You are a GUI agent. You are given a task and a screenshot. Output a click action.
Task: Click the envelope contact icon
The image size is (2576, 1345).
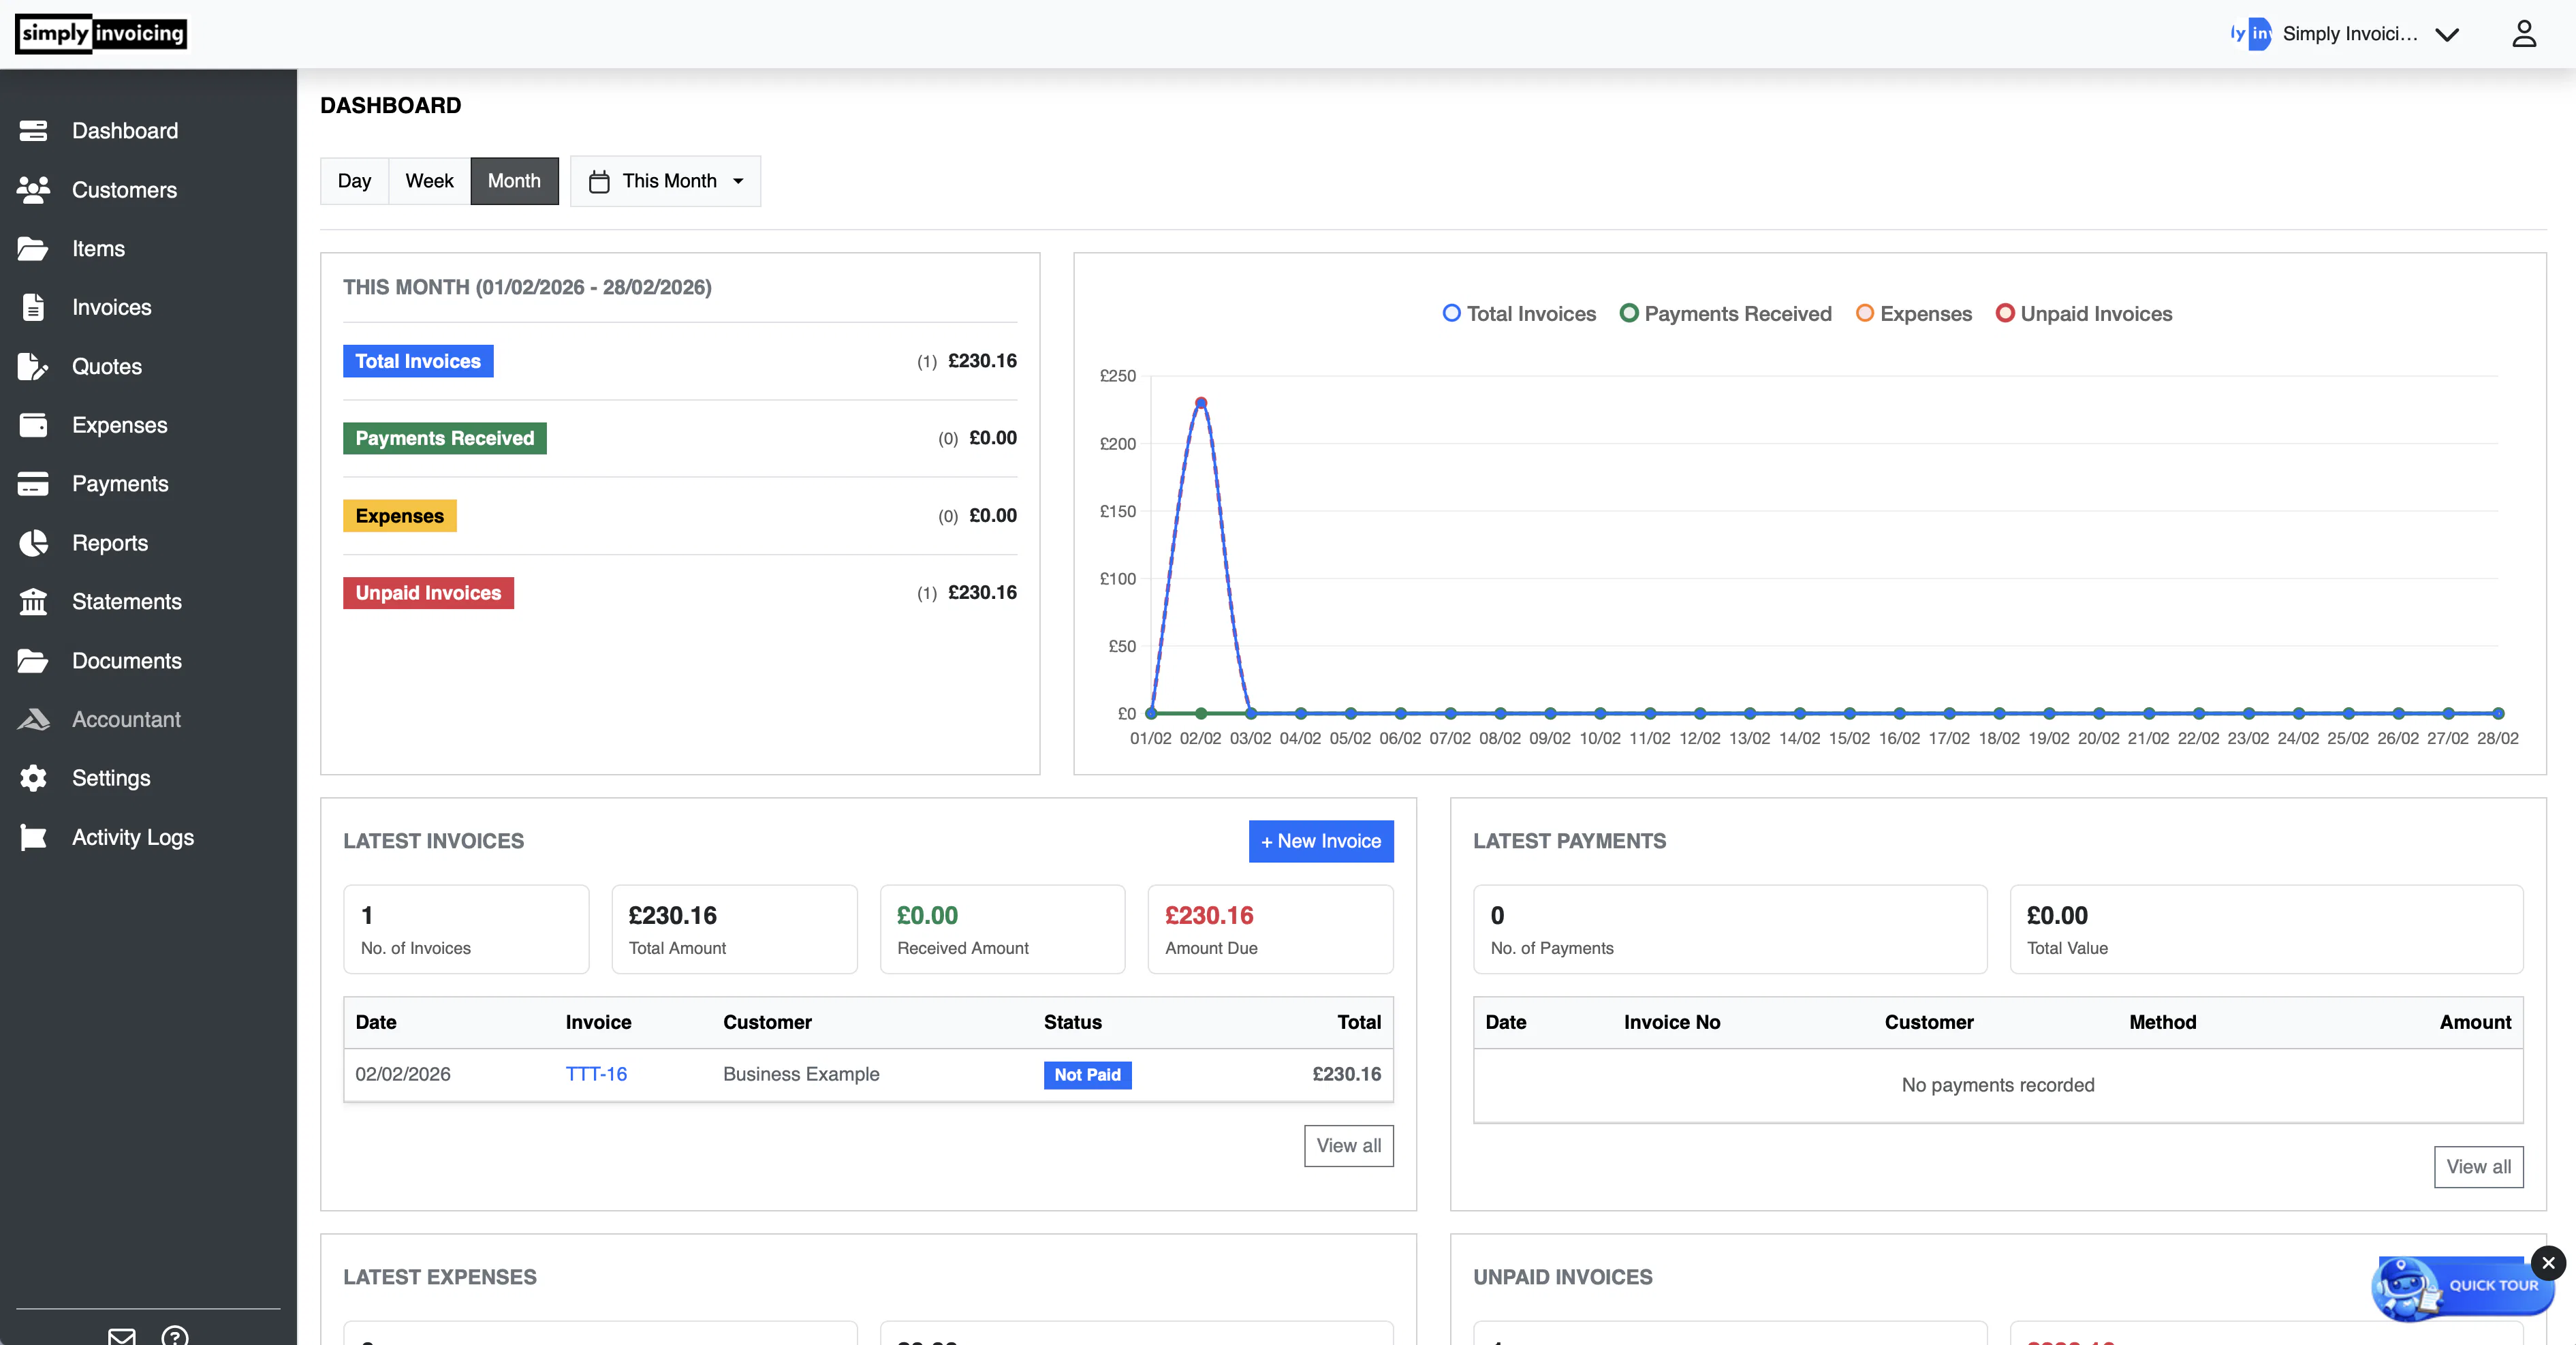click(x=122, y=1336)
